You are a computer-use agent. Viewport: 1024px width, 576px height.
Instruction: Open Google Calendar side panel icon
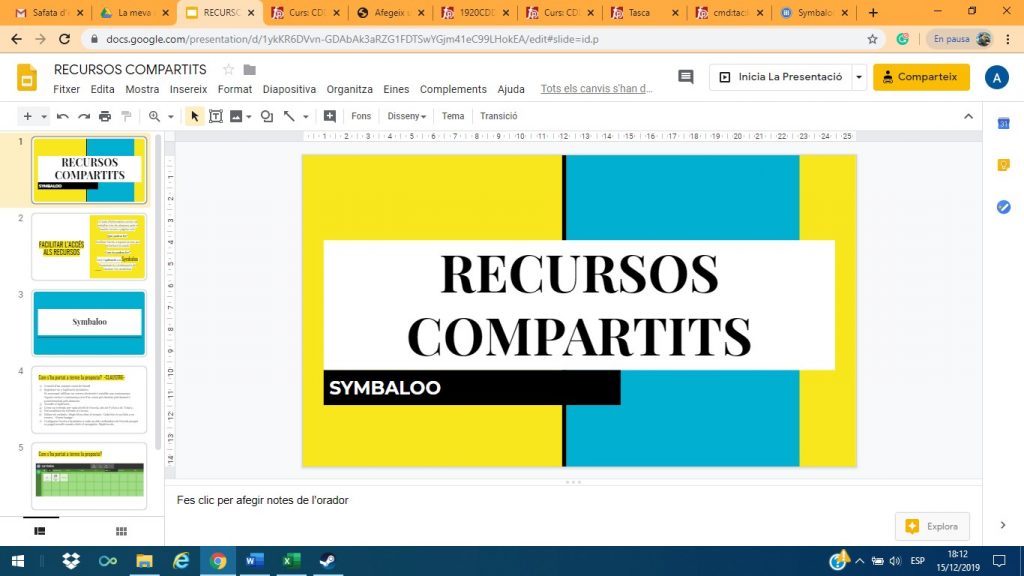point(1003,123)
